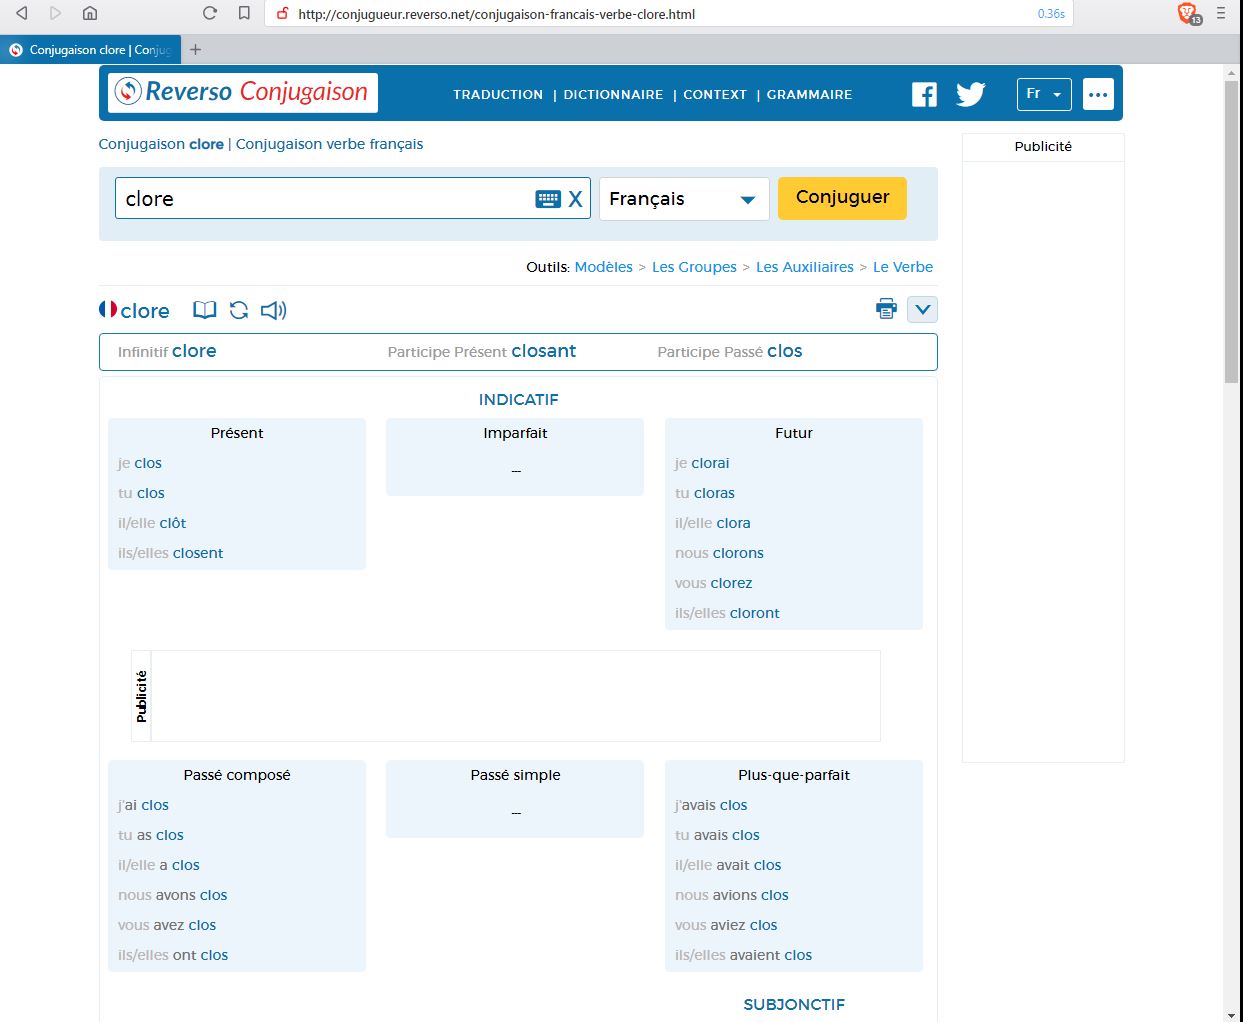1243x1022 pixels.
Task: Click the verb search input field
Action: pos(325,199)
